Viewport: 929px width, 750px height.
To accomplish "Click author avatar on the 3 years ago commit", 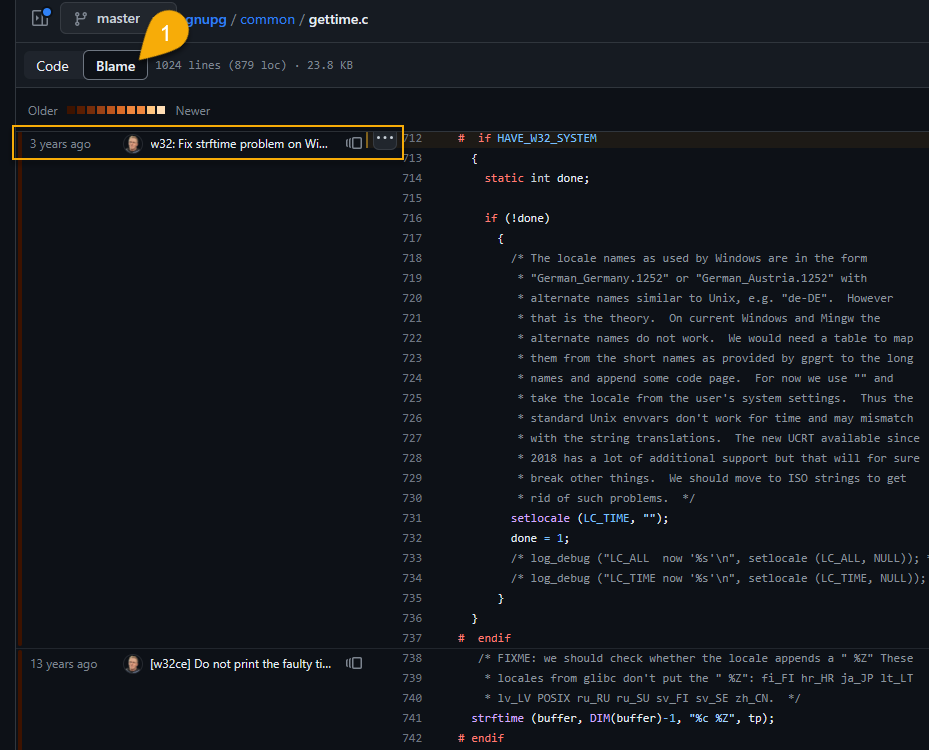I will pyautogui.click(x=133, y=144).
